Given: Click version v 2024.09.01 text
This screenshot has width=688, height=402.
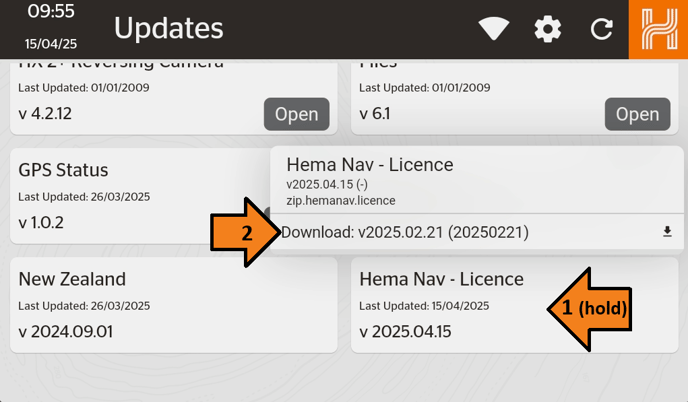Looking at the screenshot, I should 65,331.
